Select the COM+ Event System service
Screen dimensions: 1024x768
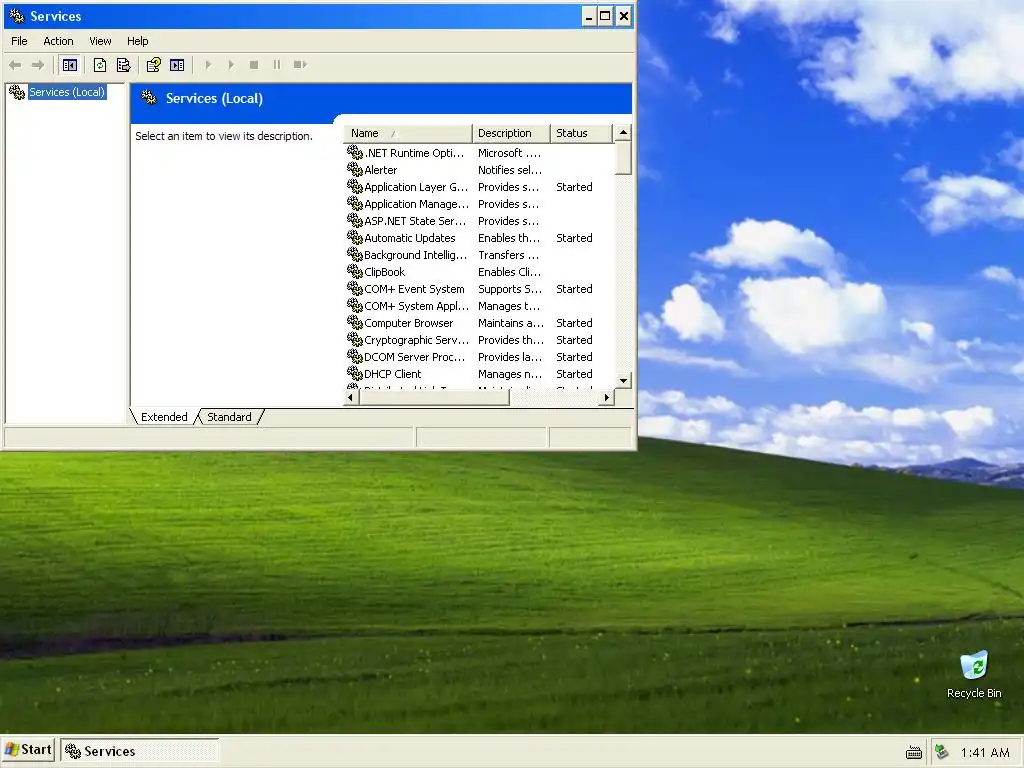(414, 289)
